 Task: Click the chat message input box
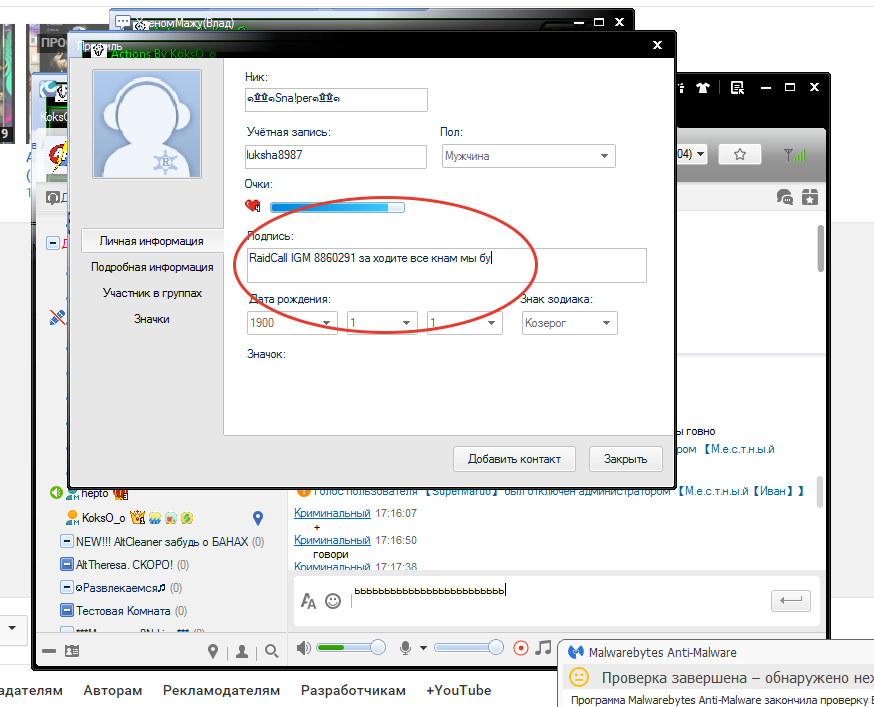click(x=557, y=601)
